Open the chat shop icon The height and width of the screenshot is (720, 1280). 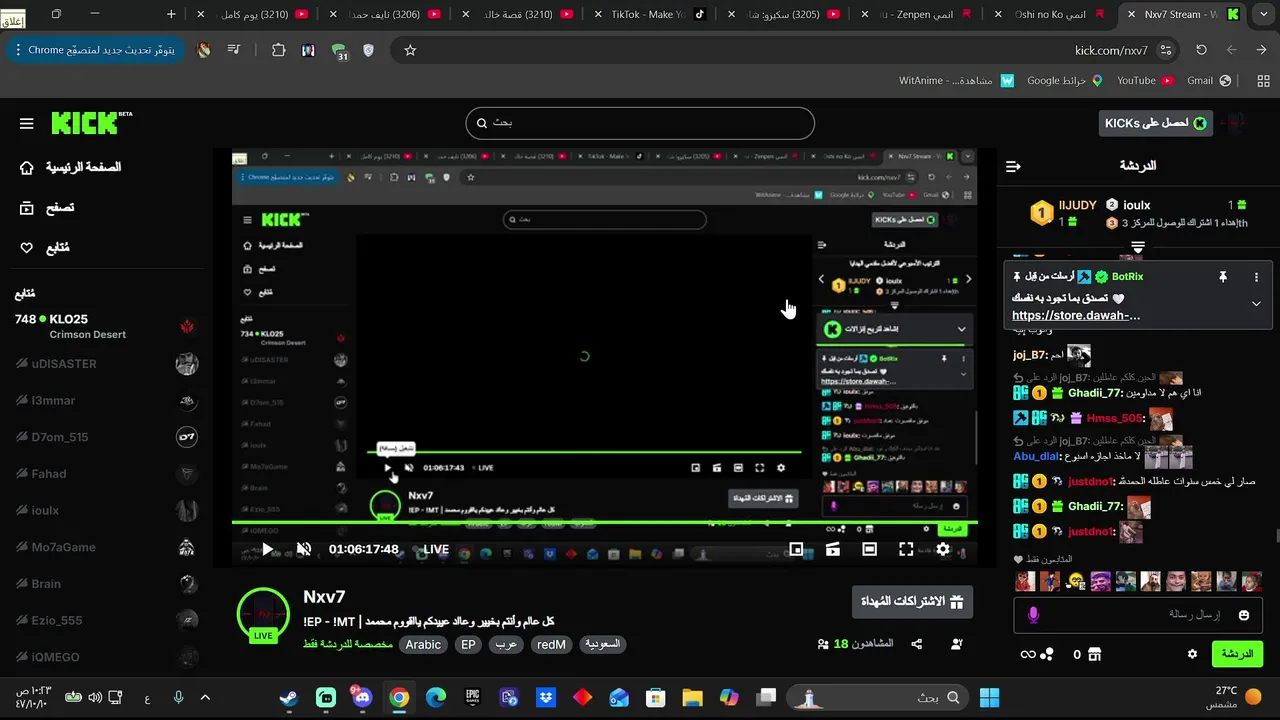point(1094,654)
